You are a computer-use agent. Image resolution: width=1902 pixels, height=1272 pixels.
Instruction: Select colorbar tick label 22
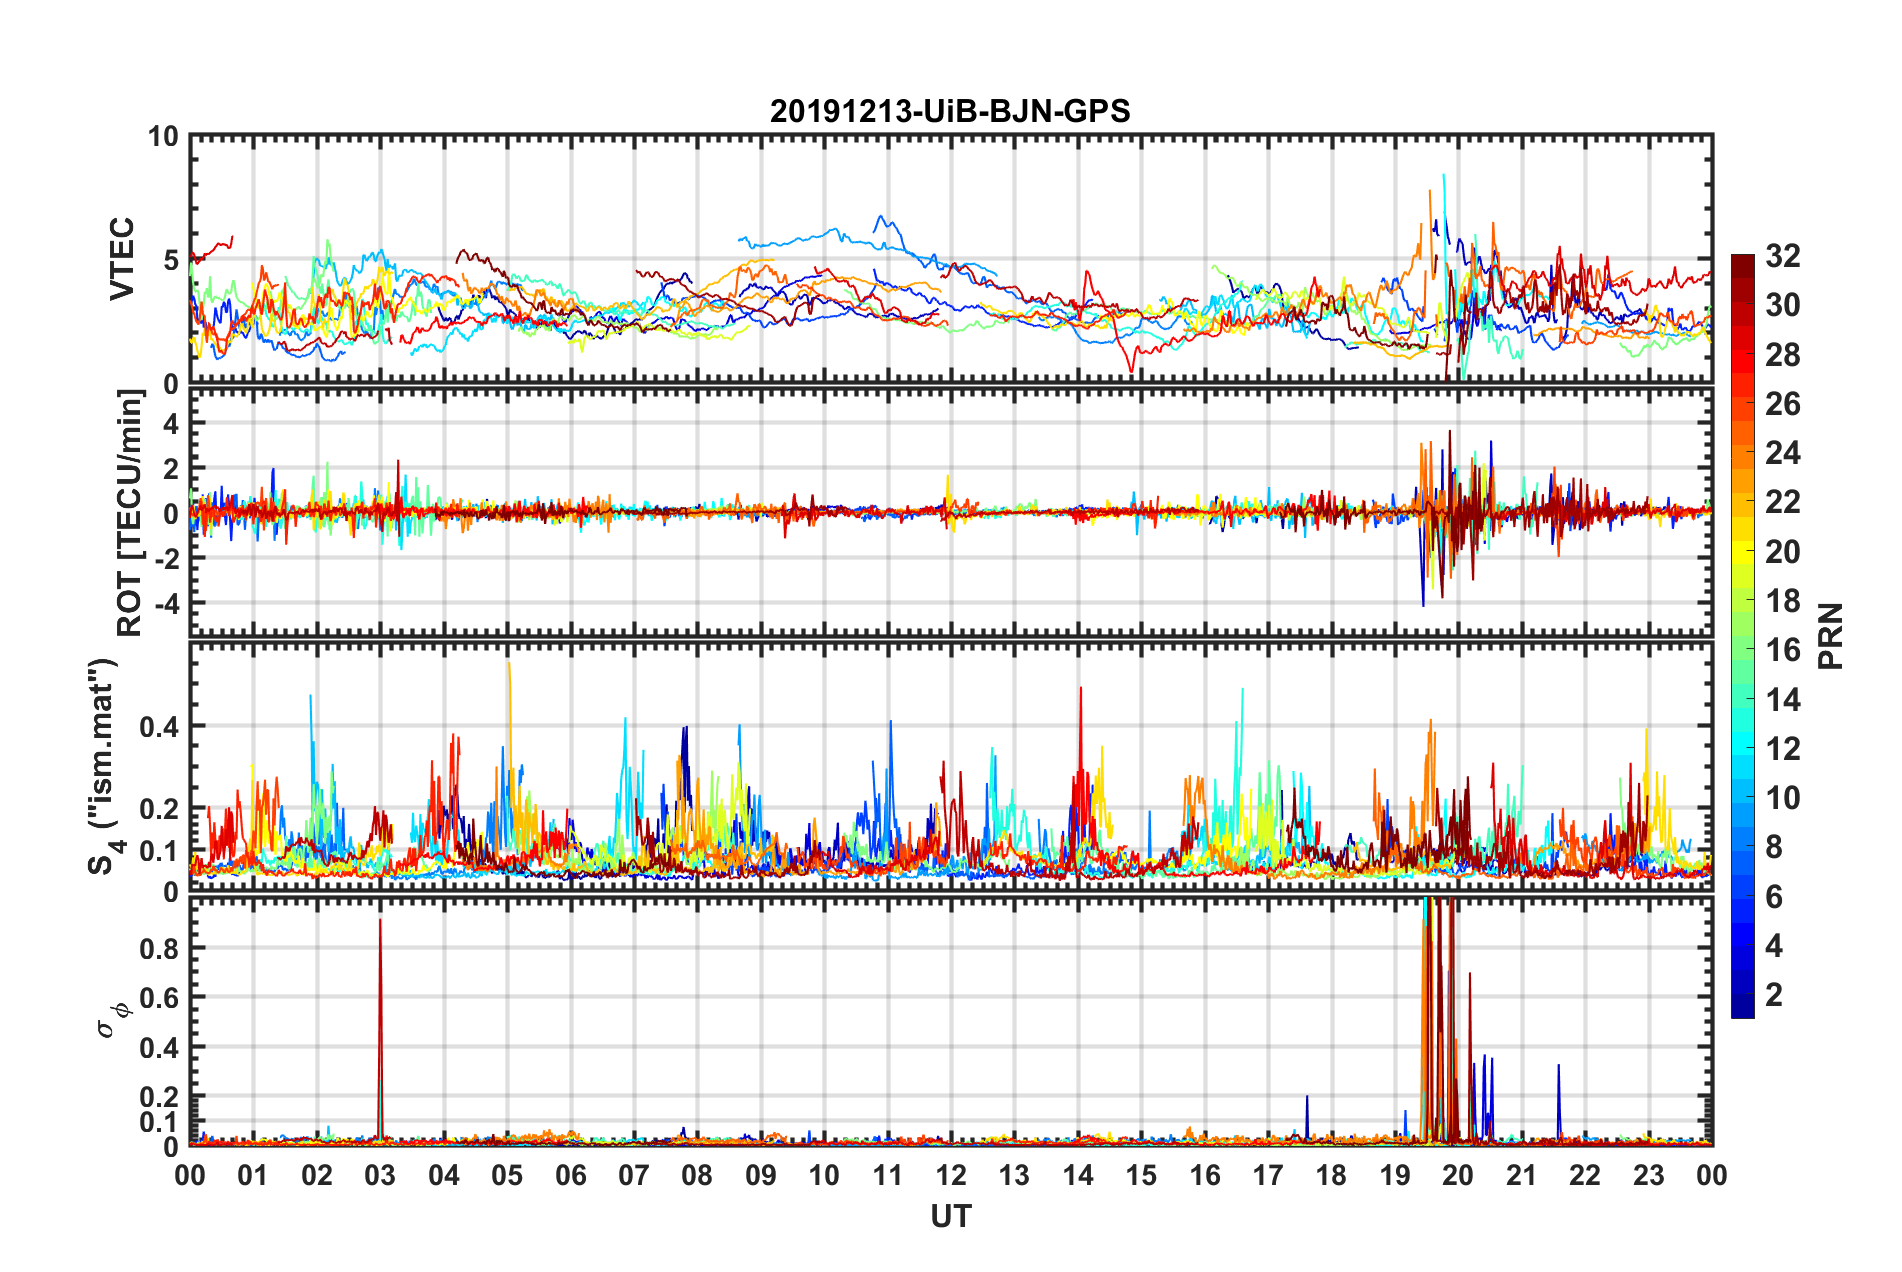click(1783, 502)
